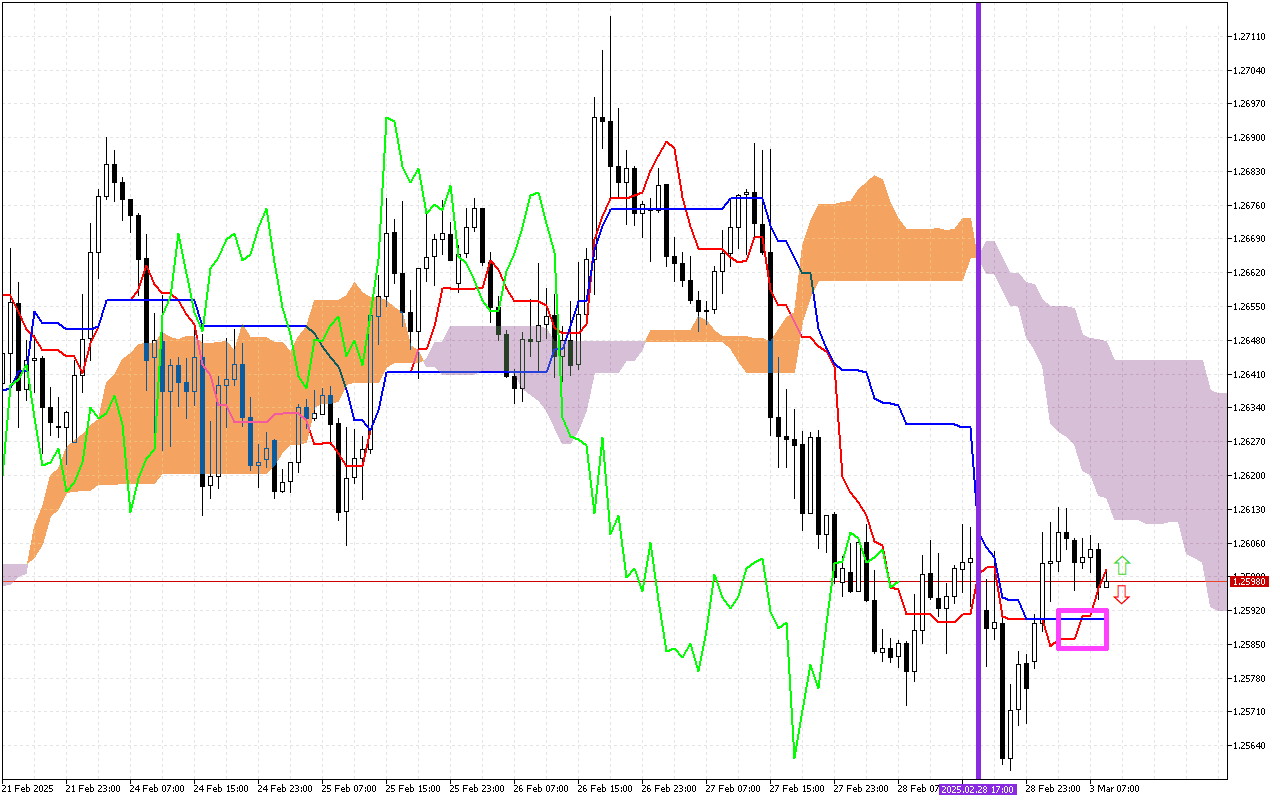Click the 24 Feb 07:00 time label
This screenshot has width=1280, height=800.
(x=155, y=789)
